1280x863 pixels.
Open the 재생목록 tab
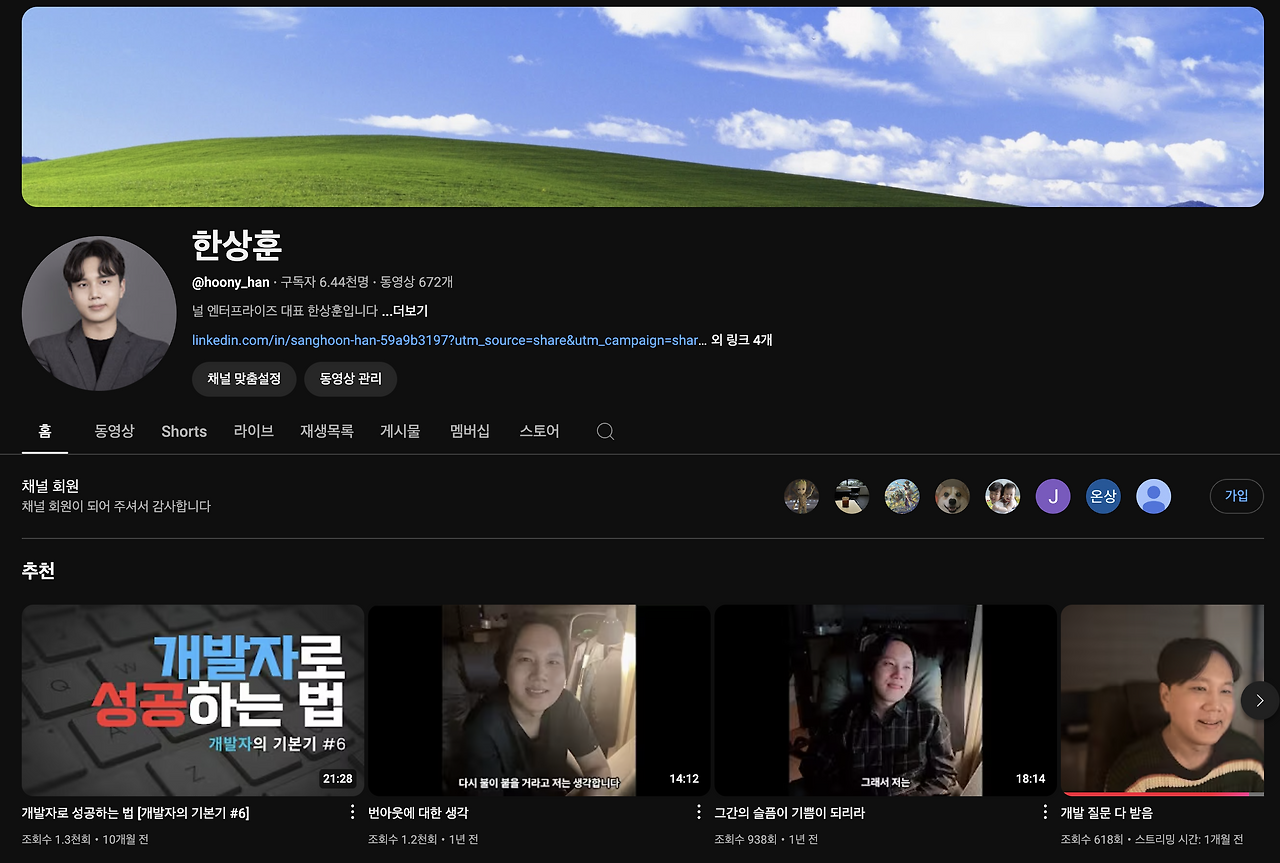click(x=326, y=431)
